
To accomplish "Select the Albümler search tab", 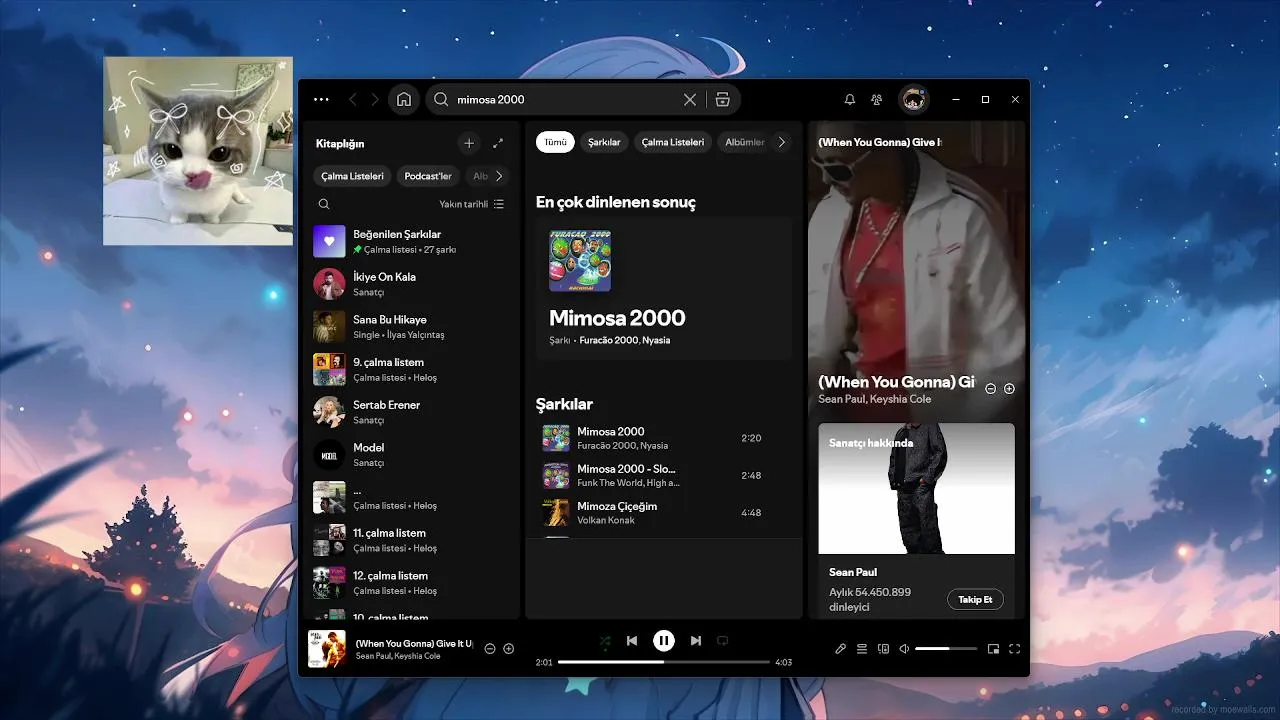I will click(744, 142).
